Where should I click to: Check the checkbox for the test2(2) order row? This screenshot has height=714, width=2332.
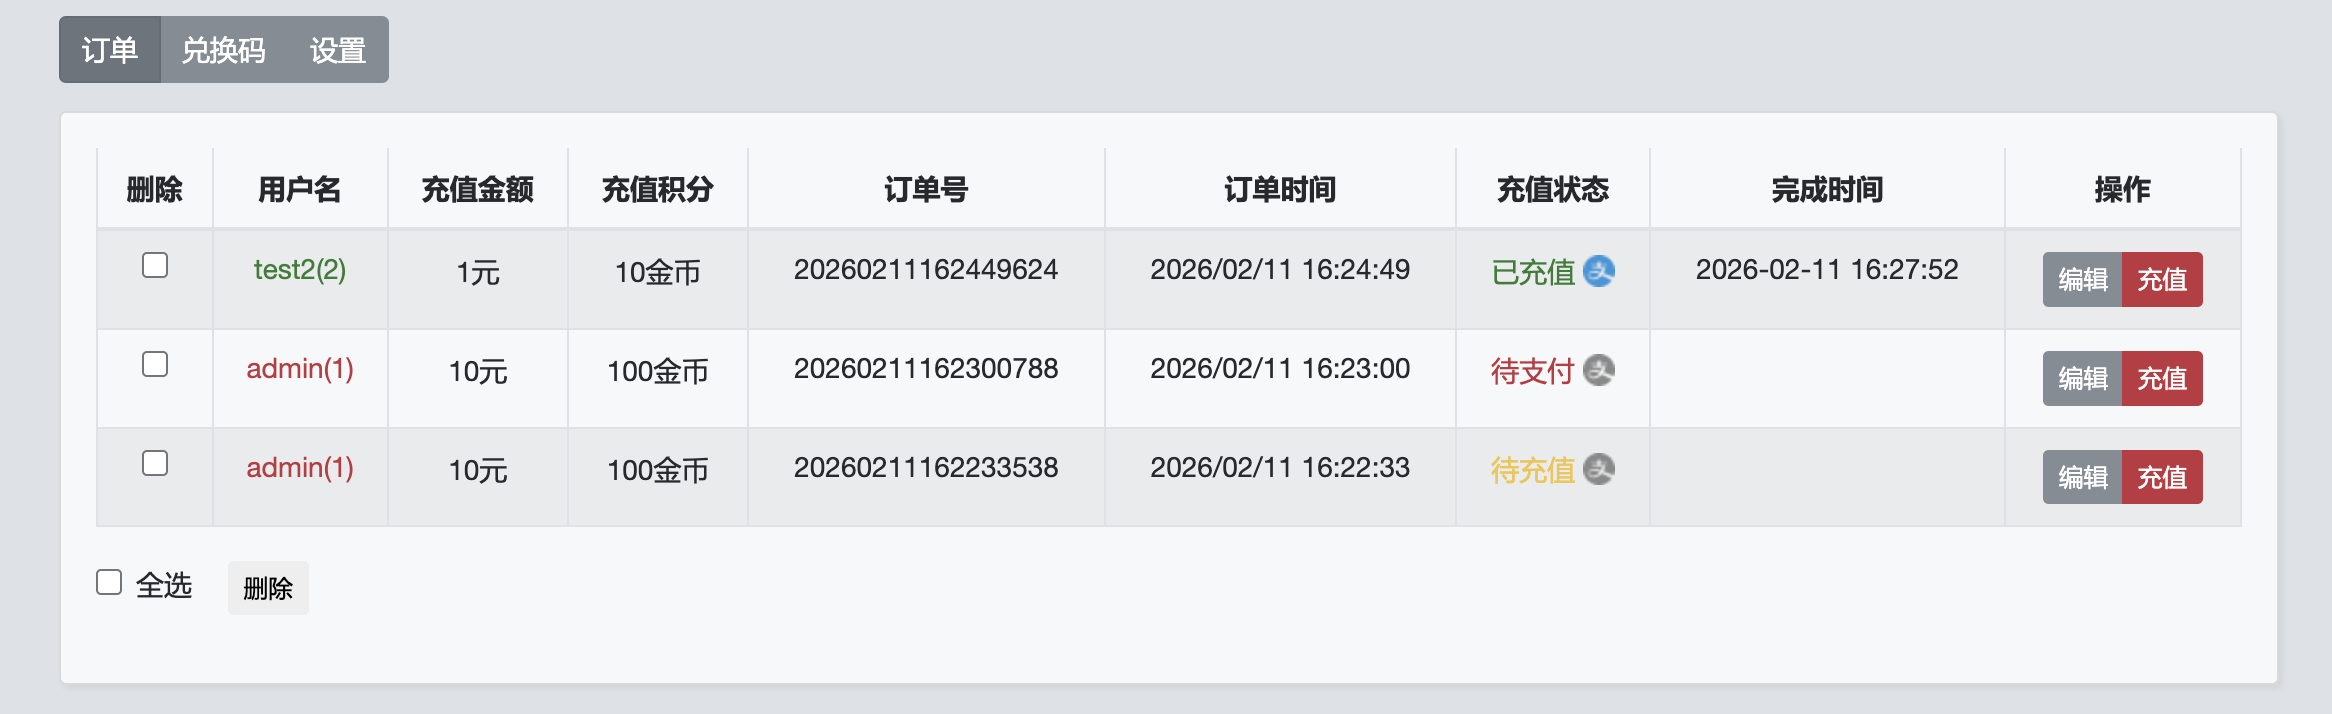153,266
